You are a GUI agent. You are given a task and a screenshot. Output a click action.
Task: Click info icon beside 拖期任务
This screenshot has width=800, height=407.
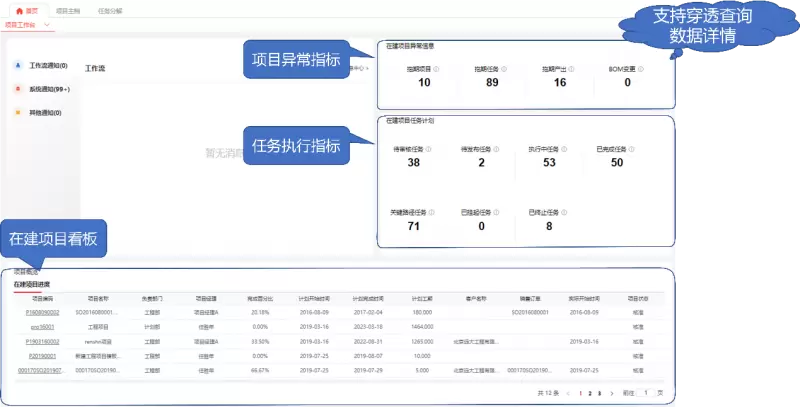[503, 70]
